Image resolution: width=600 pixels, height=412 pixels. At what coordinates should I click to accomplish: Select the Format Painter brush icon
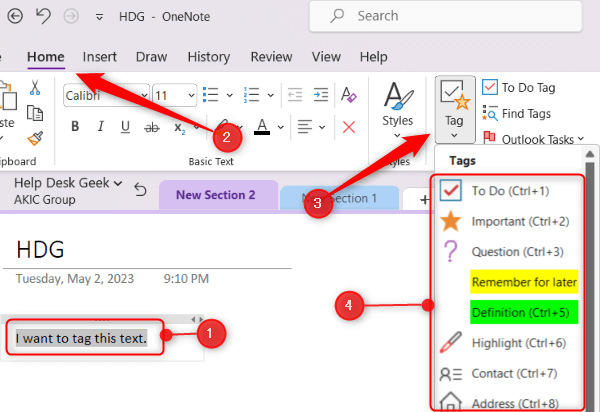point(35,138)
